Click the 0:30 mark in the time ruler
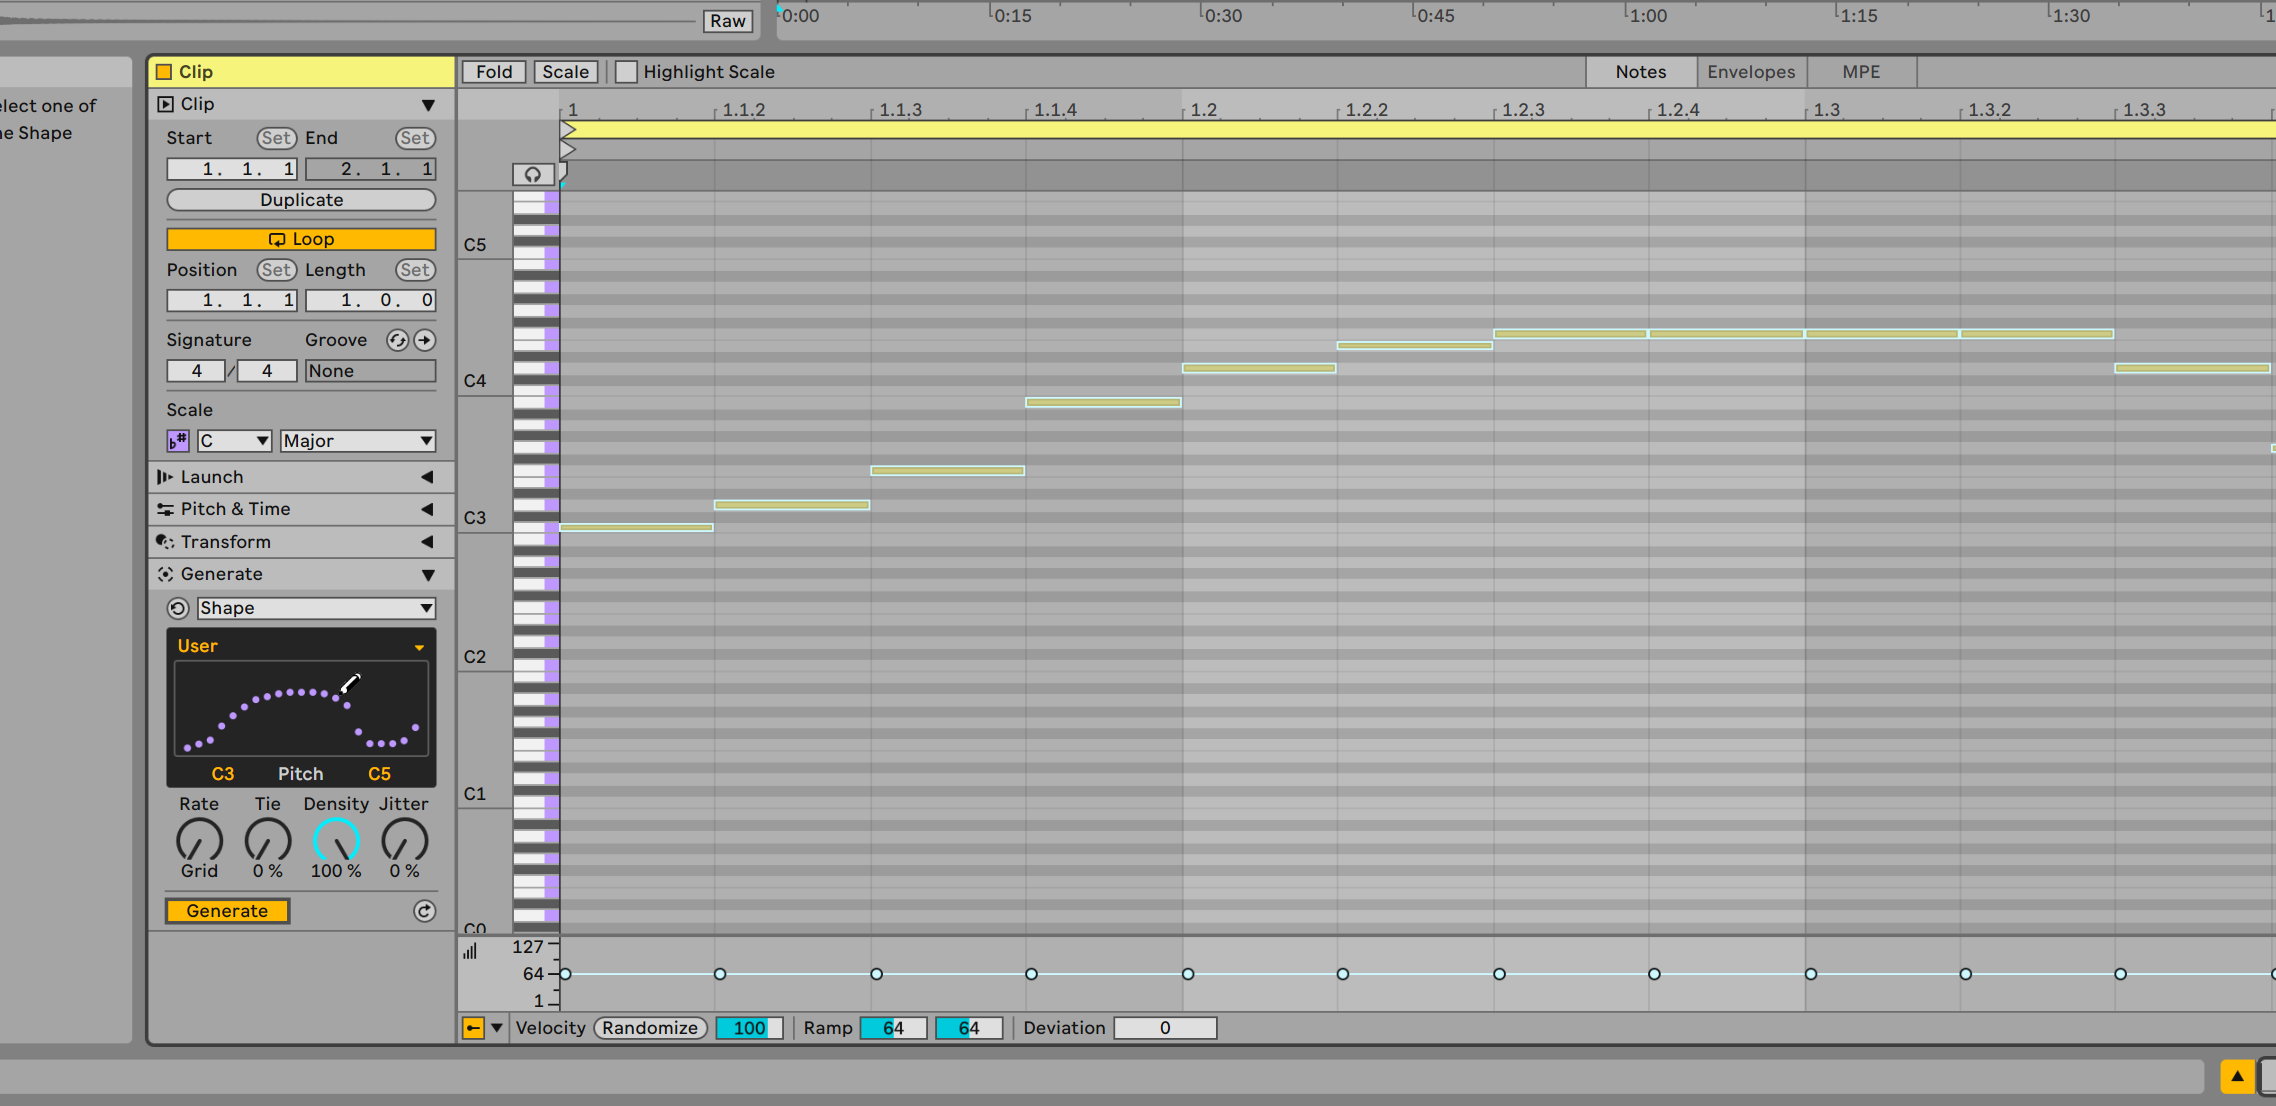The image size is (2276, 1106). 1223,16
